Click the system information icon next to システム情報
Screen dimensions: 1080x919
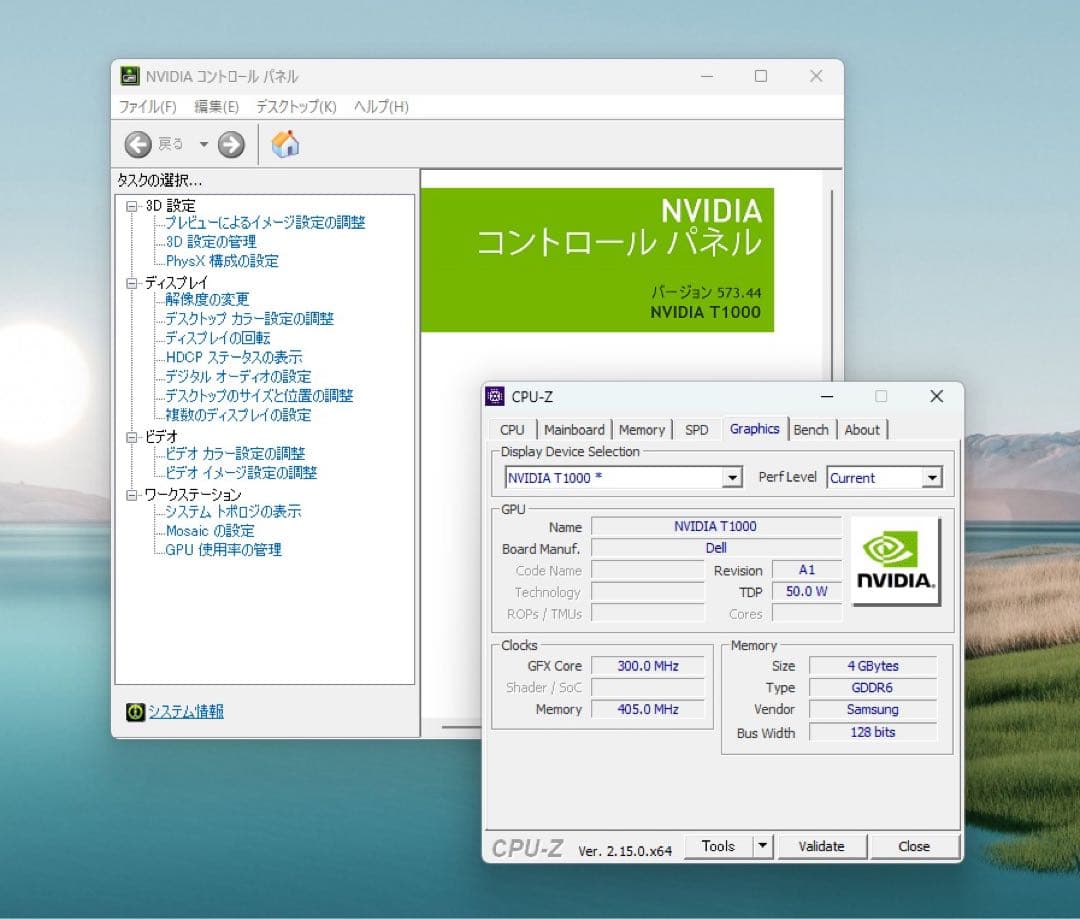tap(135, 712)
